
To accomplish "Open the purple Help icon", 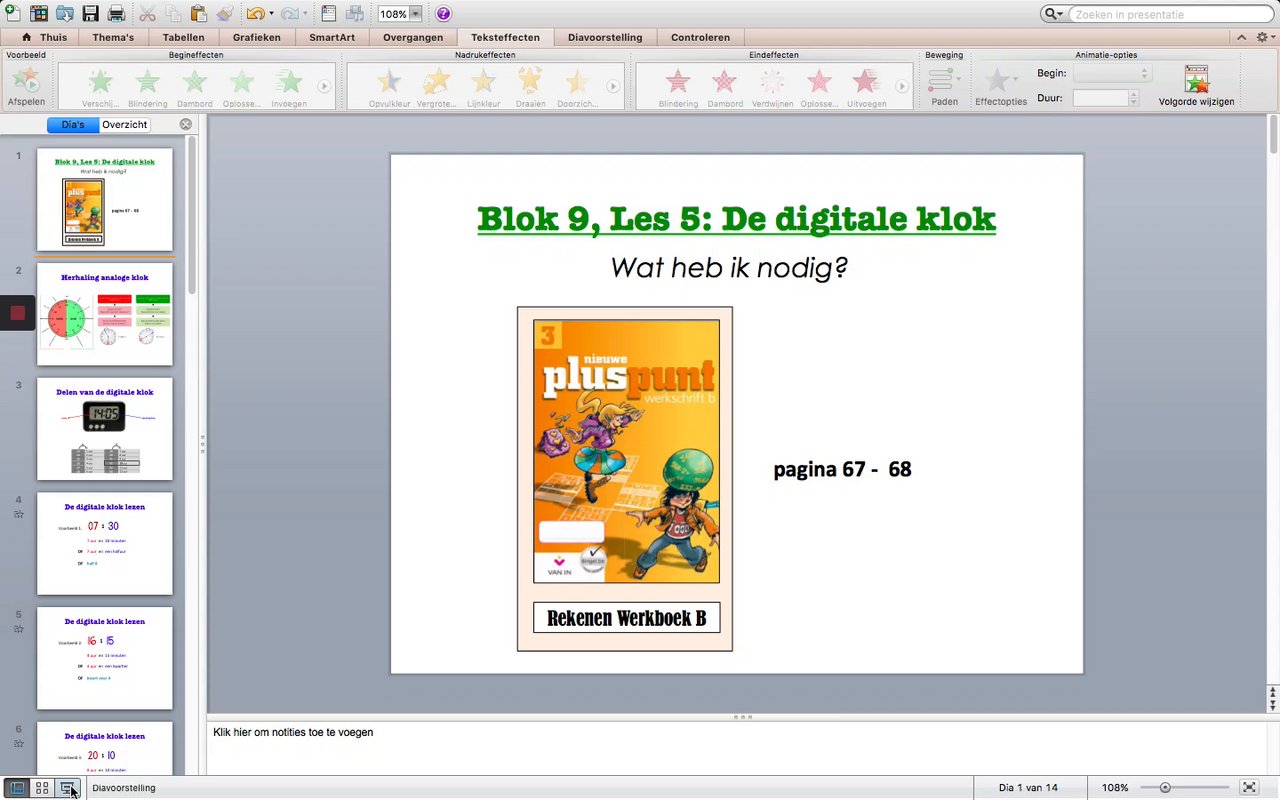I will coord(444,14).
